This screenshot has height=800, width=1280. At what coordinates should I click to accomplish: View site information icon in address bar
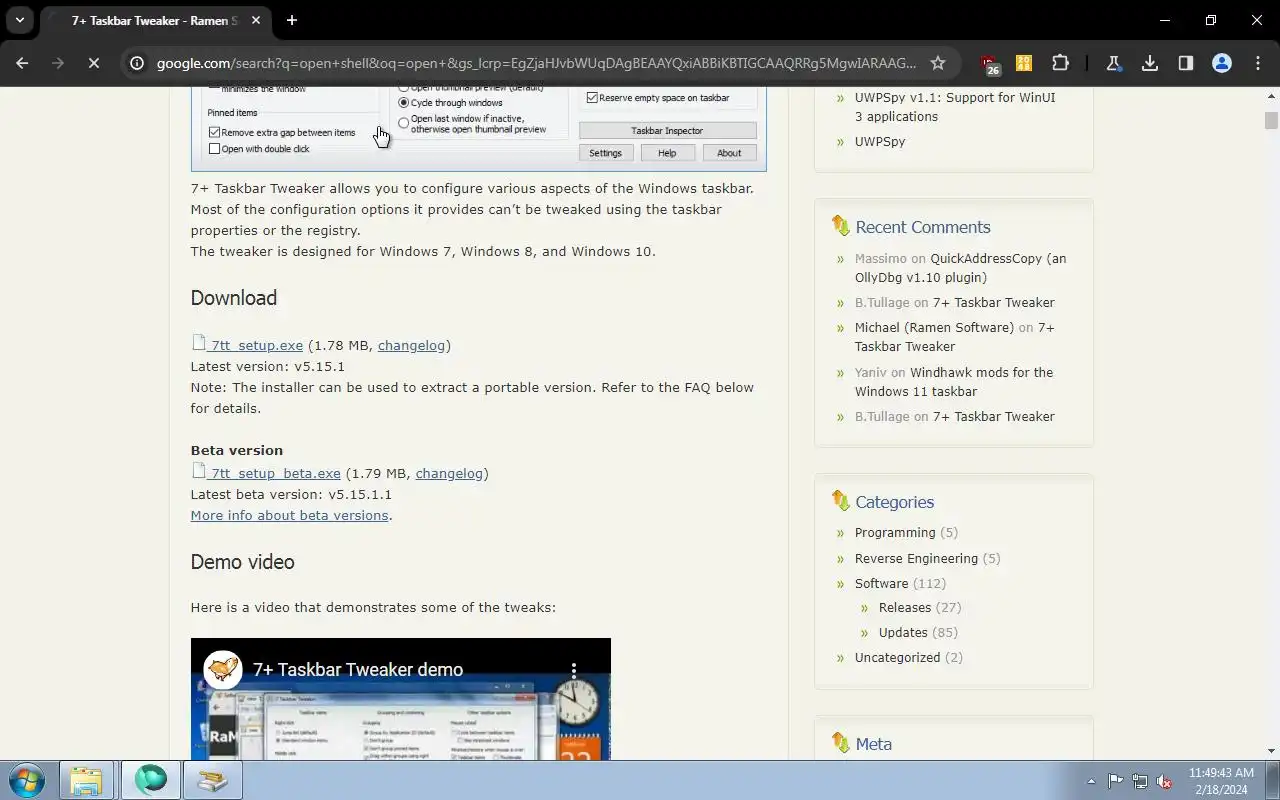[x=137, y=63]
